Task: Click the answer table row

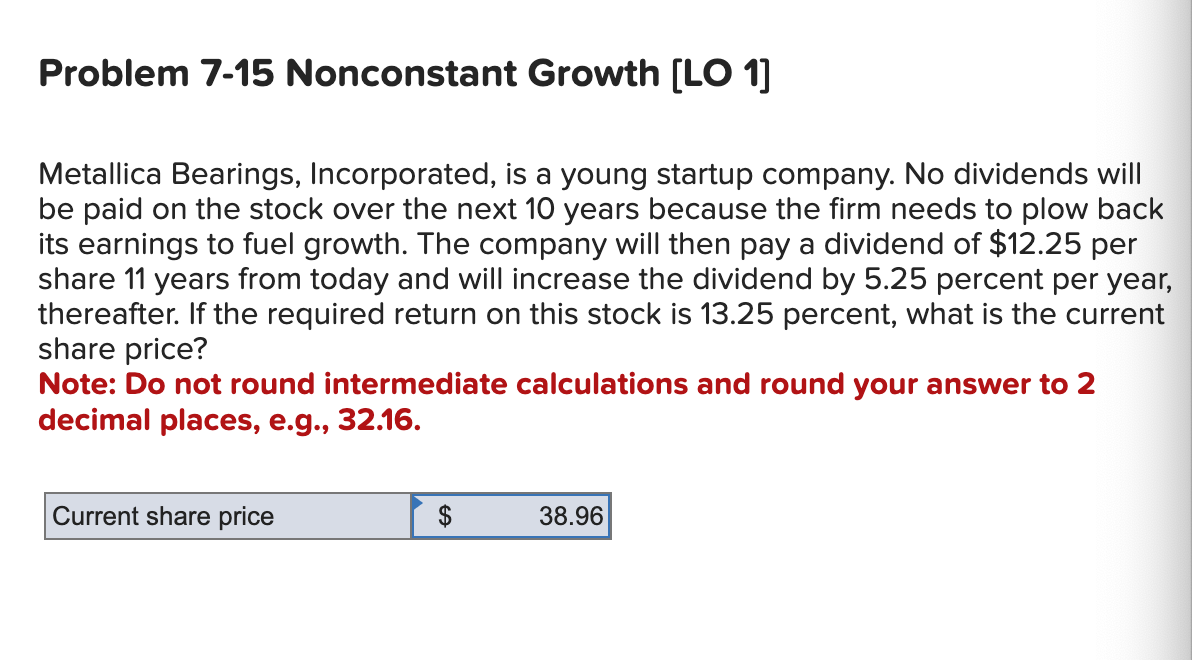Action: tap(325, 517)
